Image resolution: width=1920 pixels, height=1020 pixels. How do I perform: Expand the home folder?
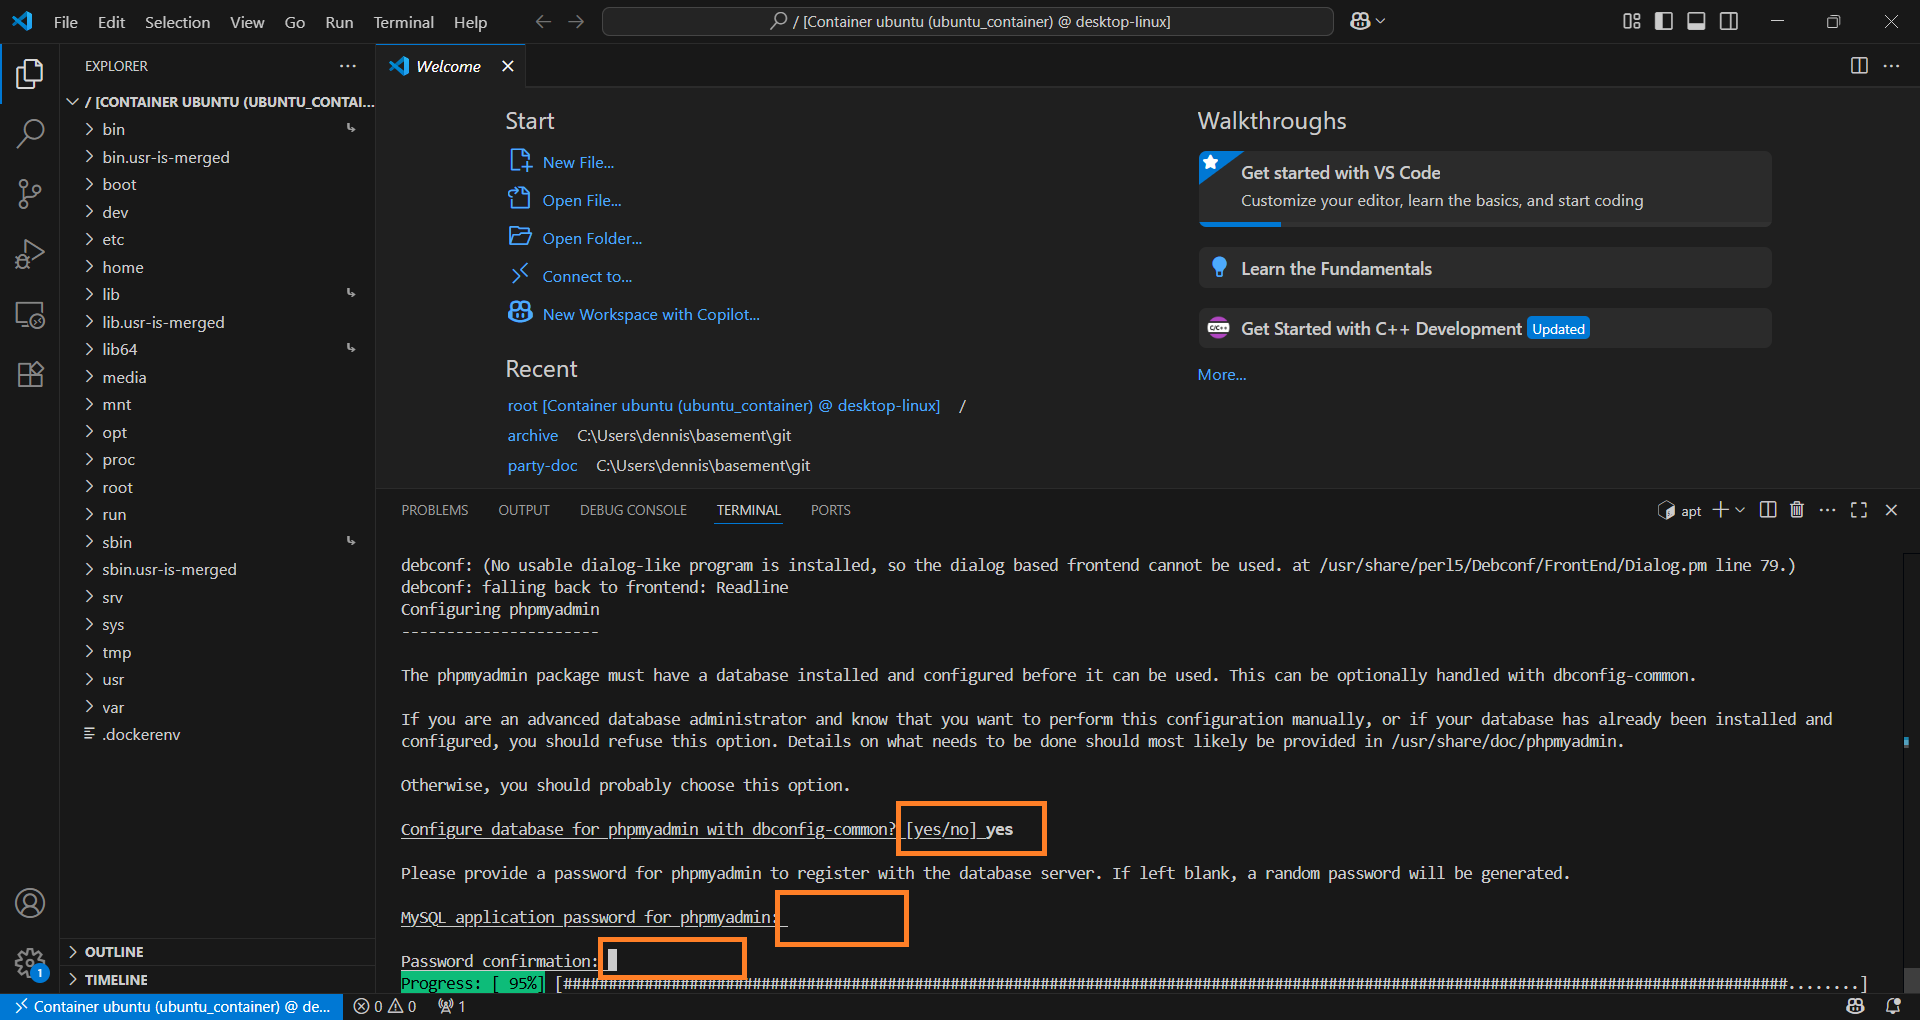coord(125,267)
